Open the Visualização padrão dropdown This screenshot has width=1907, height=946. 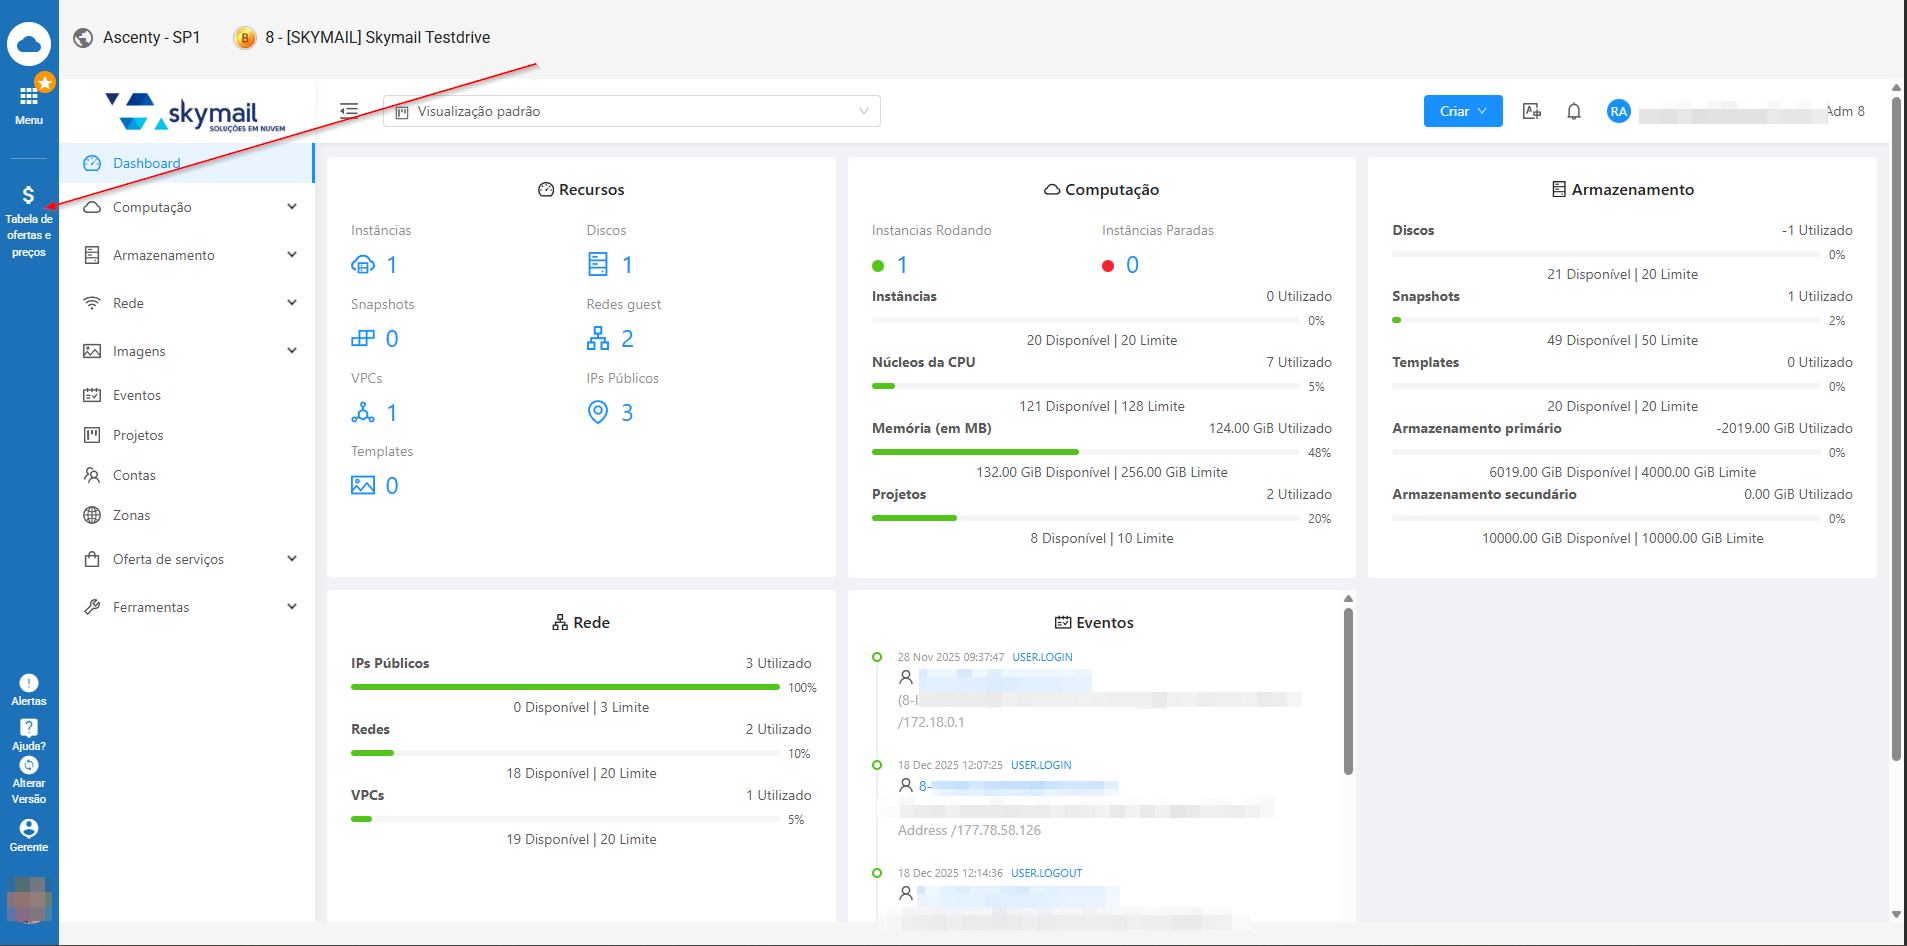pyautogui.click(x=631, y=111)
